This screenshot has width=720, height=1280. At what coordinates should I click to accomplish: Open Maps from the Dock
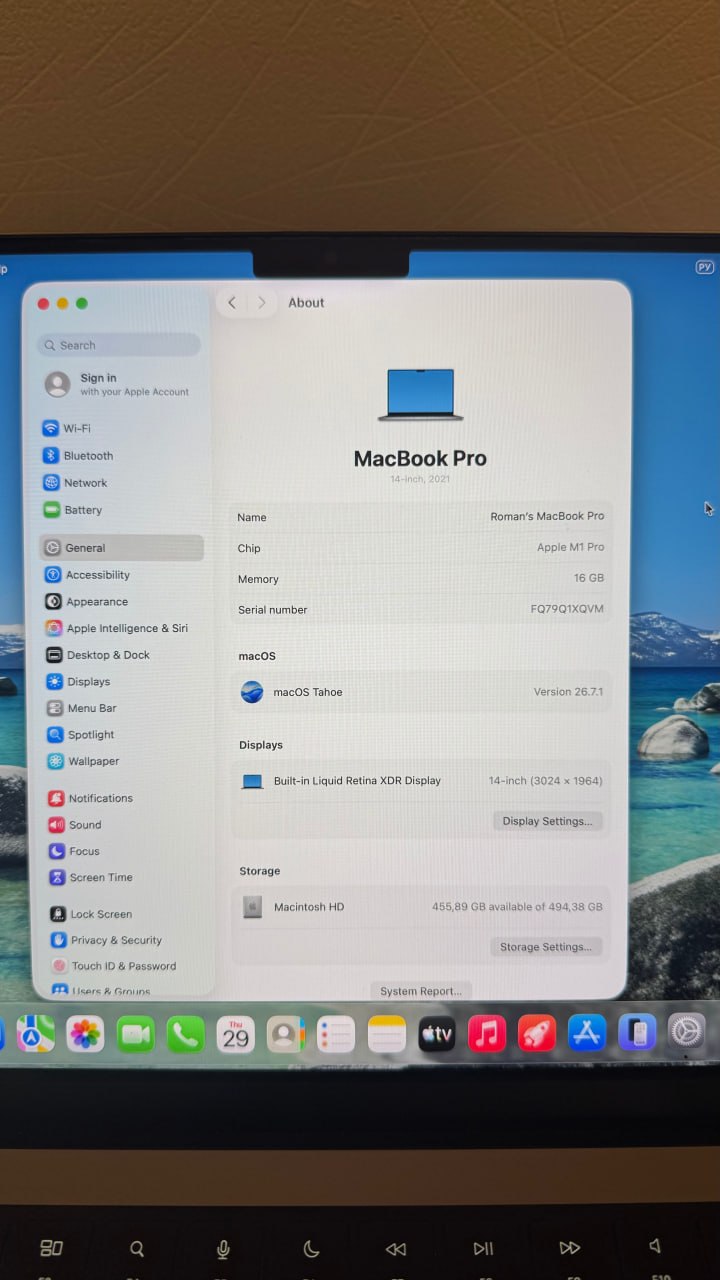pyautogui.click(x=35, y=1033)
